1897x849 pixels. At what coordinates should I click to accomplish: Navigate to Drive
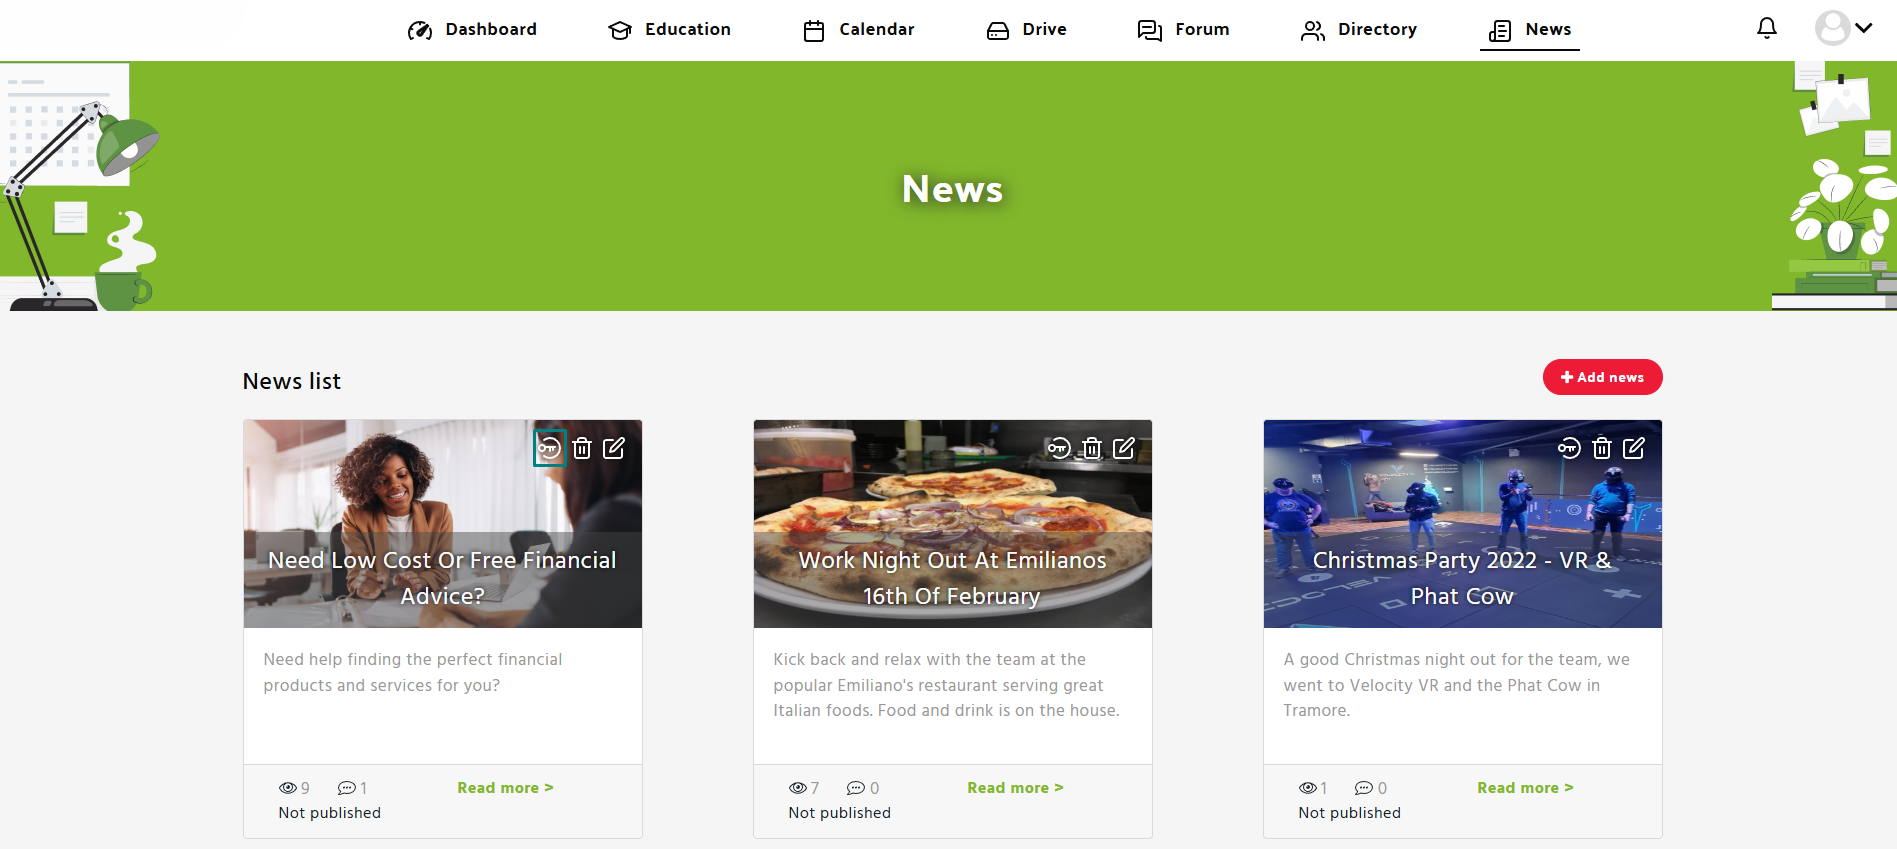click(x=1026, y=30)
